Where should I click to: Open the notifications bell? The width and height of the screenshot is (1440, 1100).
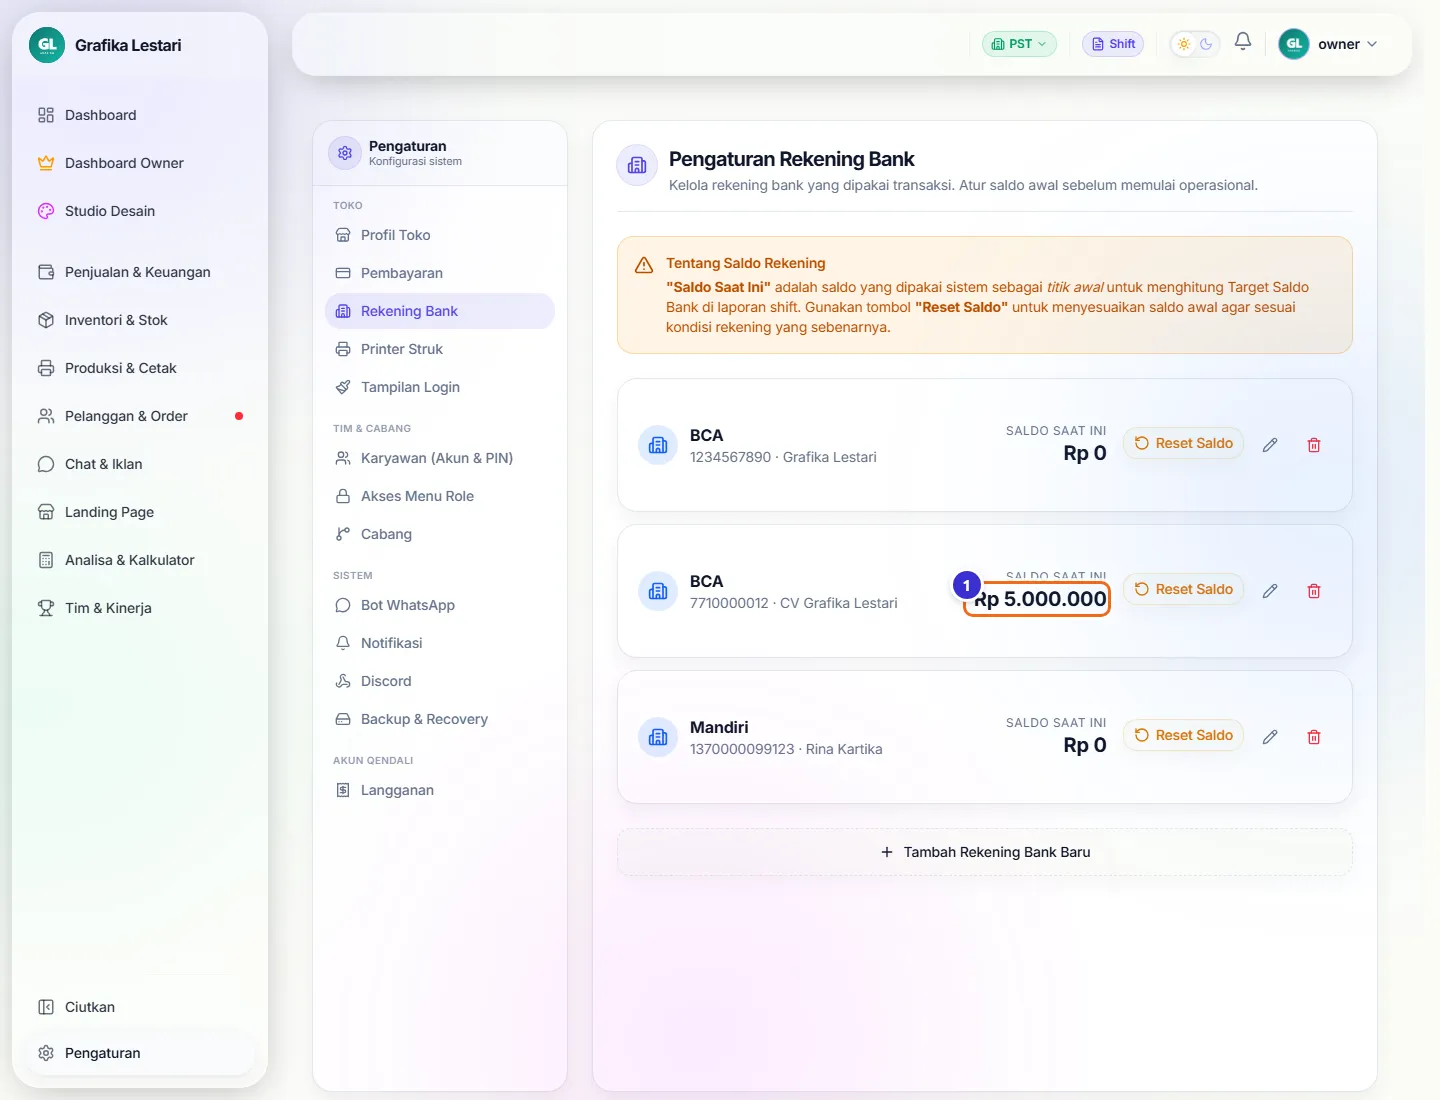1243,42
